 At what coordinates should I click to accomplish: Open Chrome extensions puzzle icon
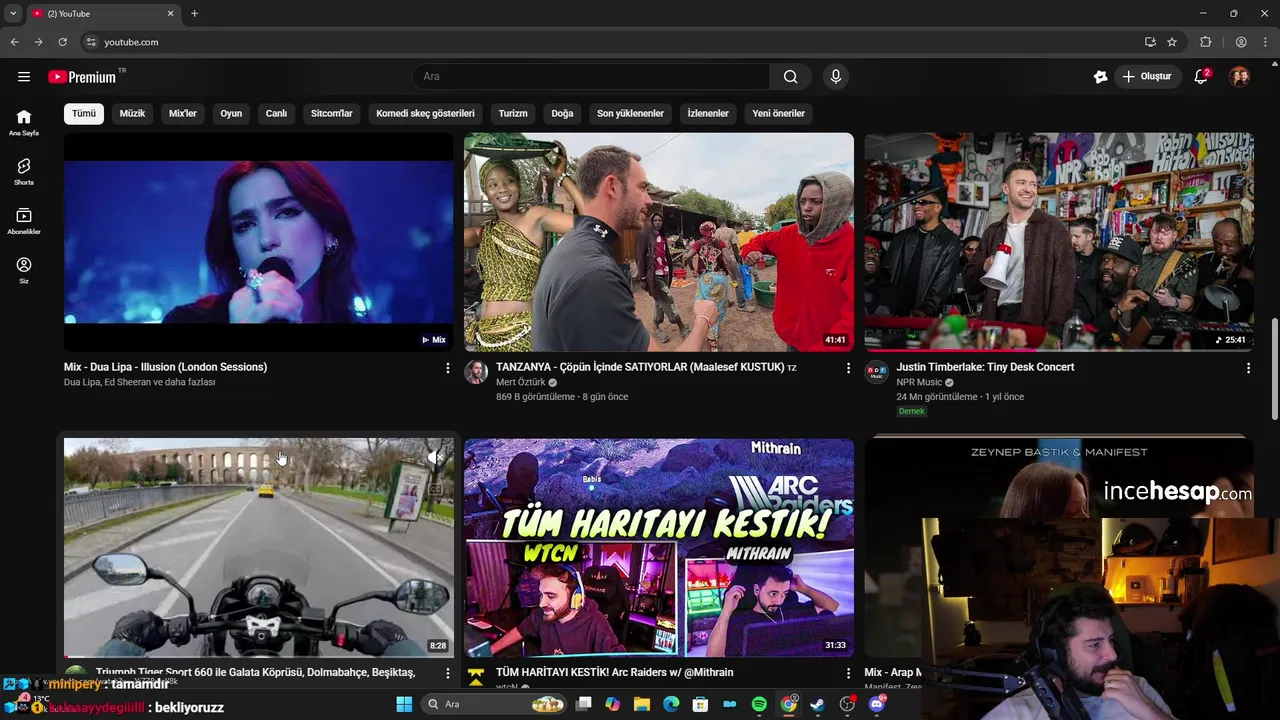[x=1206, y=42]
